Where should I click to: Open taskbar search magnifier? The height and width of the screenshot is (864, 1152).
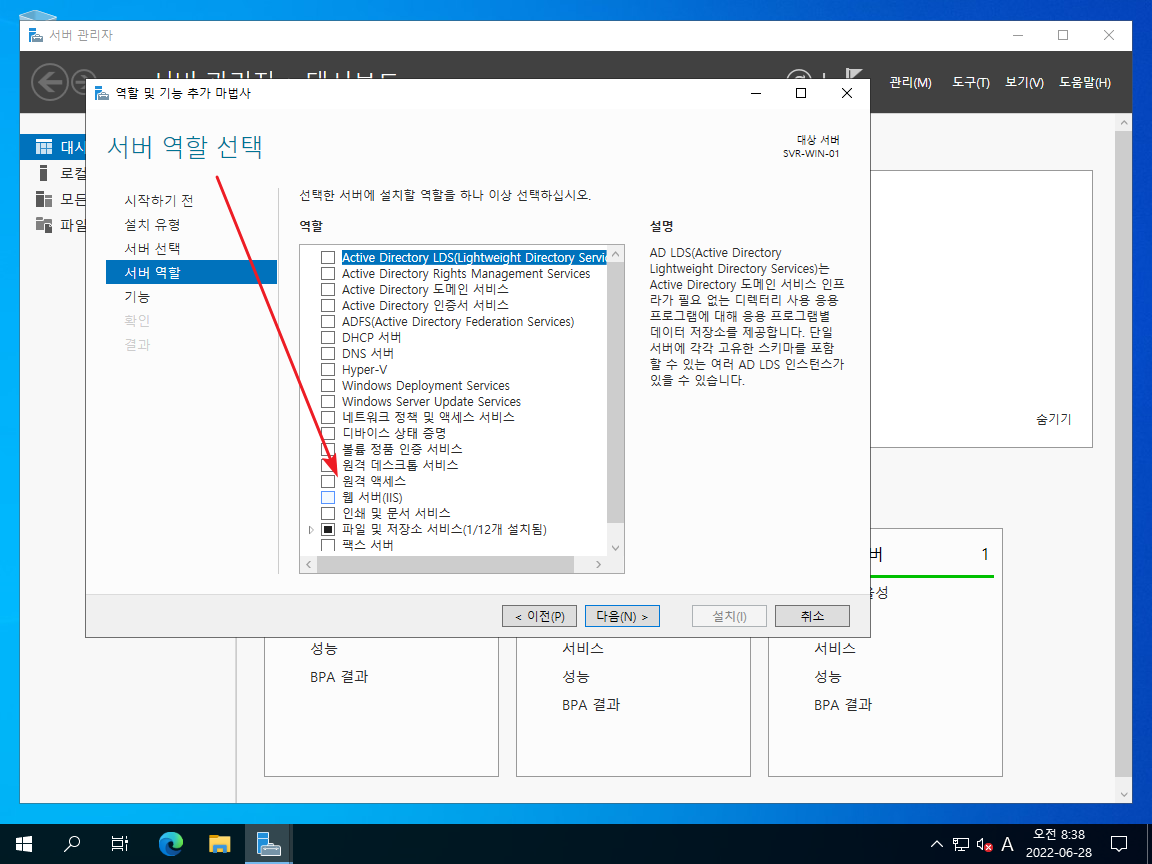pyautogui.click(x=72, y=843)
